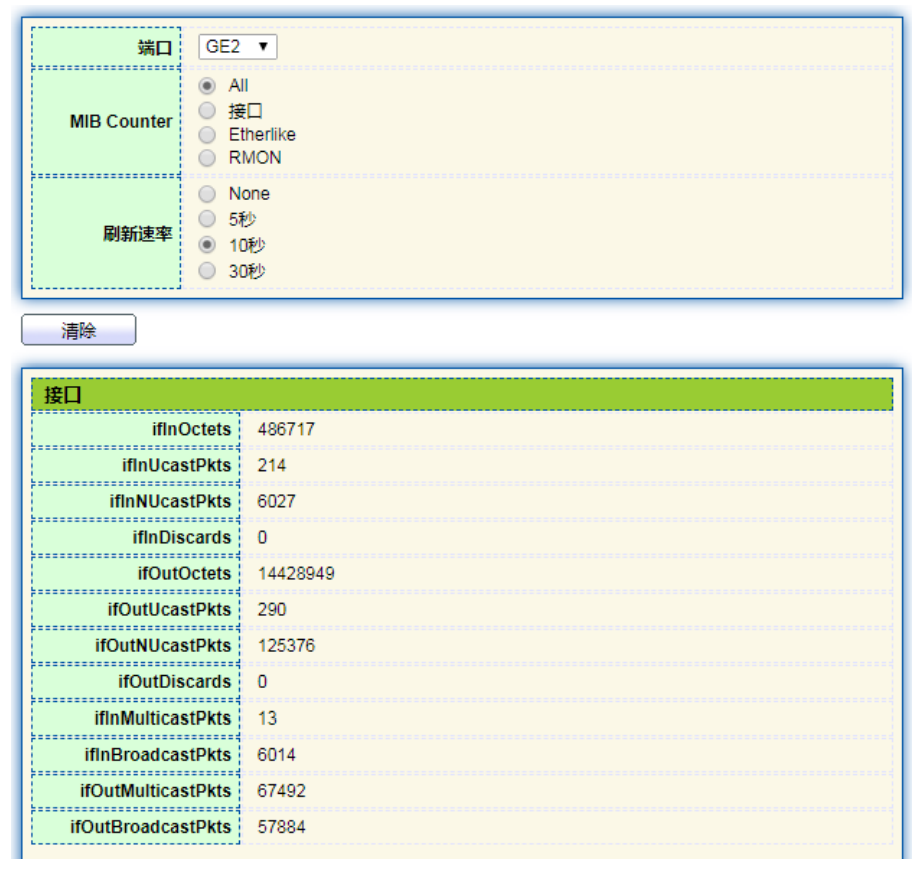Select the ifInNUcastPkts row label
The image size is (923, 871).
coord(170,502)
